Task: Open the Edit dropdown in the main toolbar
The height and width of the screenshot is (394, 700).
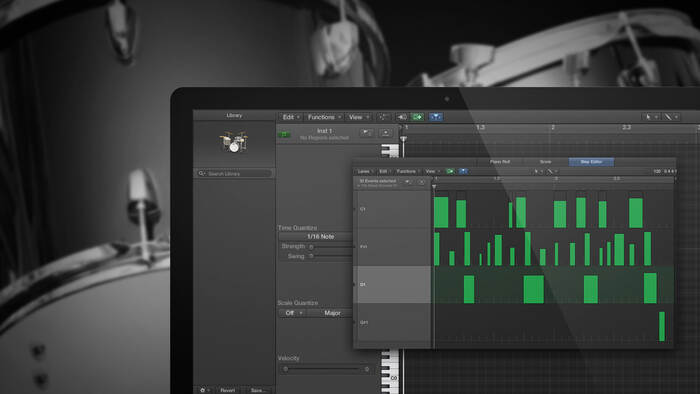Action: point(291,117)
